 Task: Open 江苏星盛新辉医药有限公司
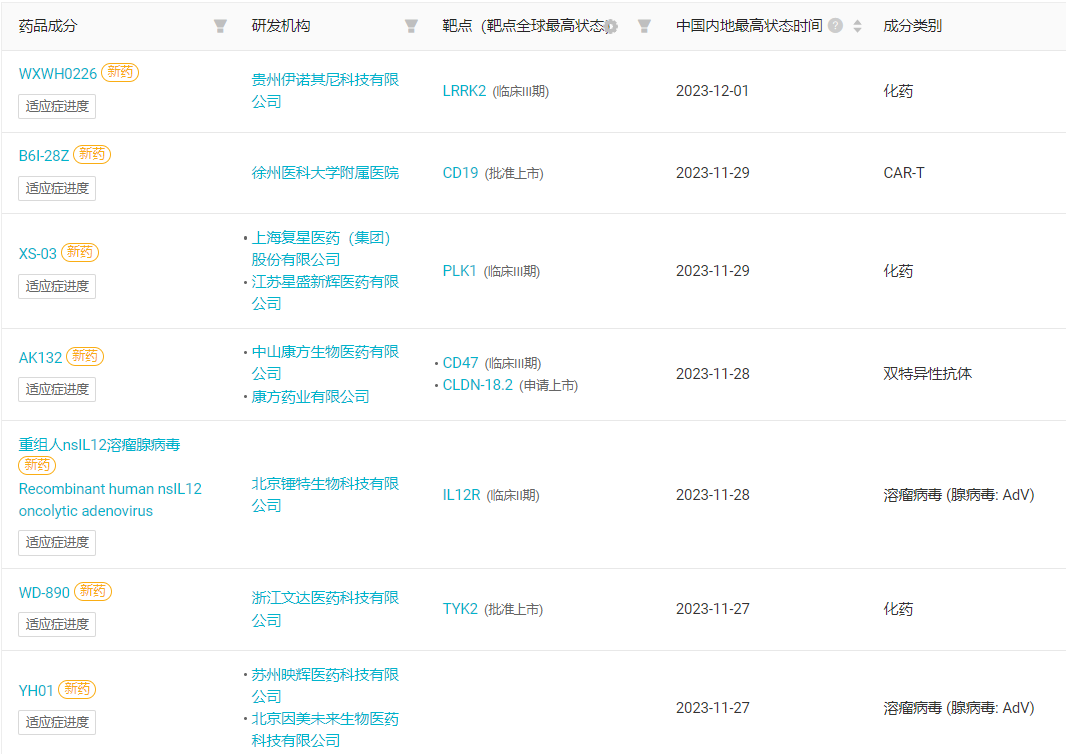325,292
